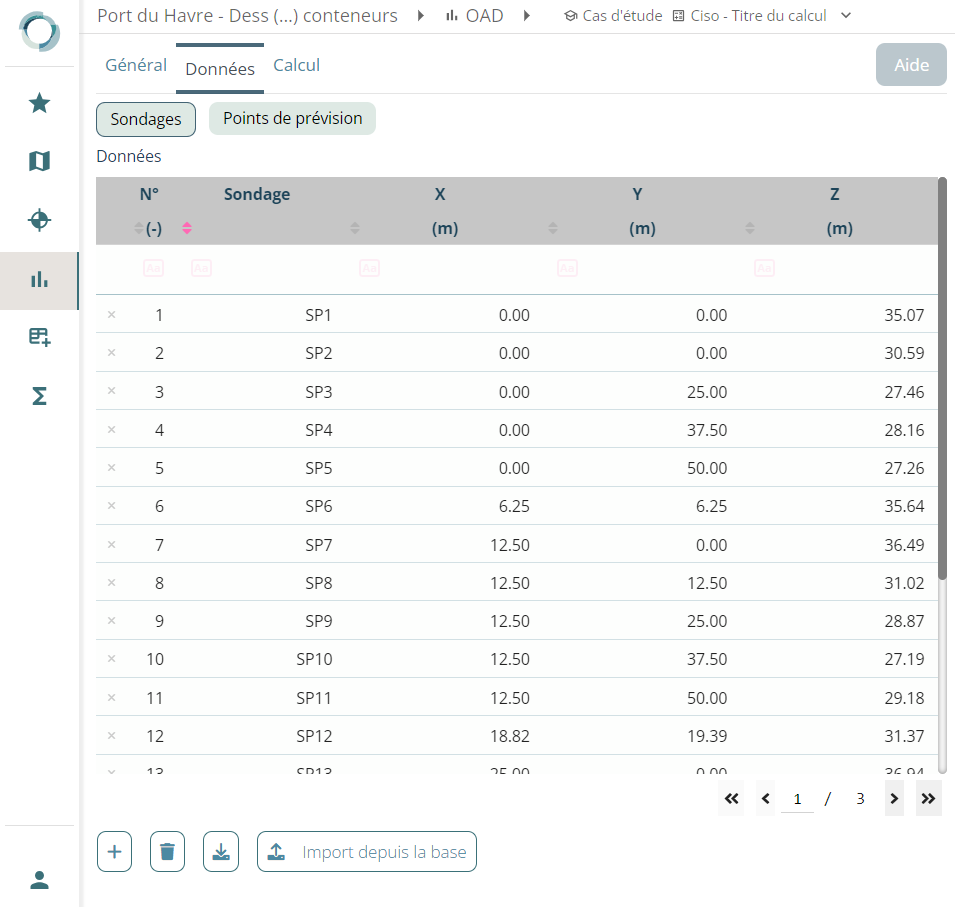955x907 pixels.
Task: Select the crosshair target icon in sidebar
Action: pos(39,220)
